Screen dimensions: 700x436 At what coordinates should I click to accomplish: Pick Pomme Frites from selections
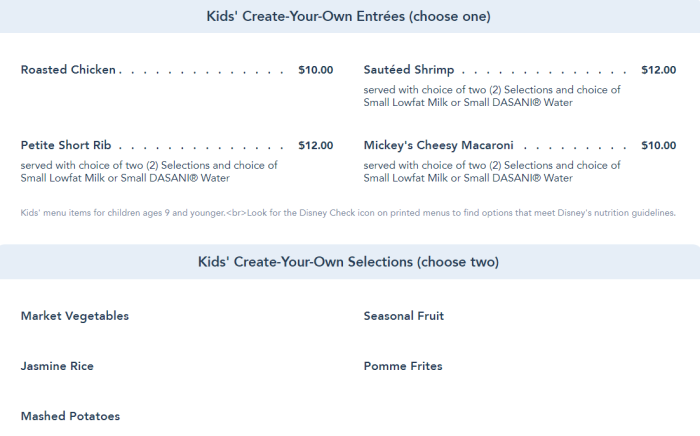[x=403, y=366]
